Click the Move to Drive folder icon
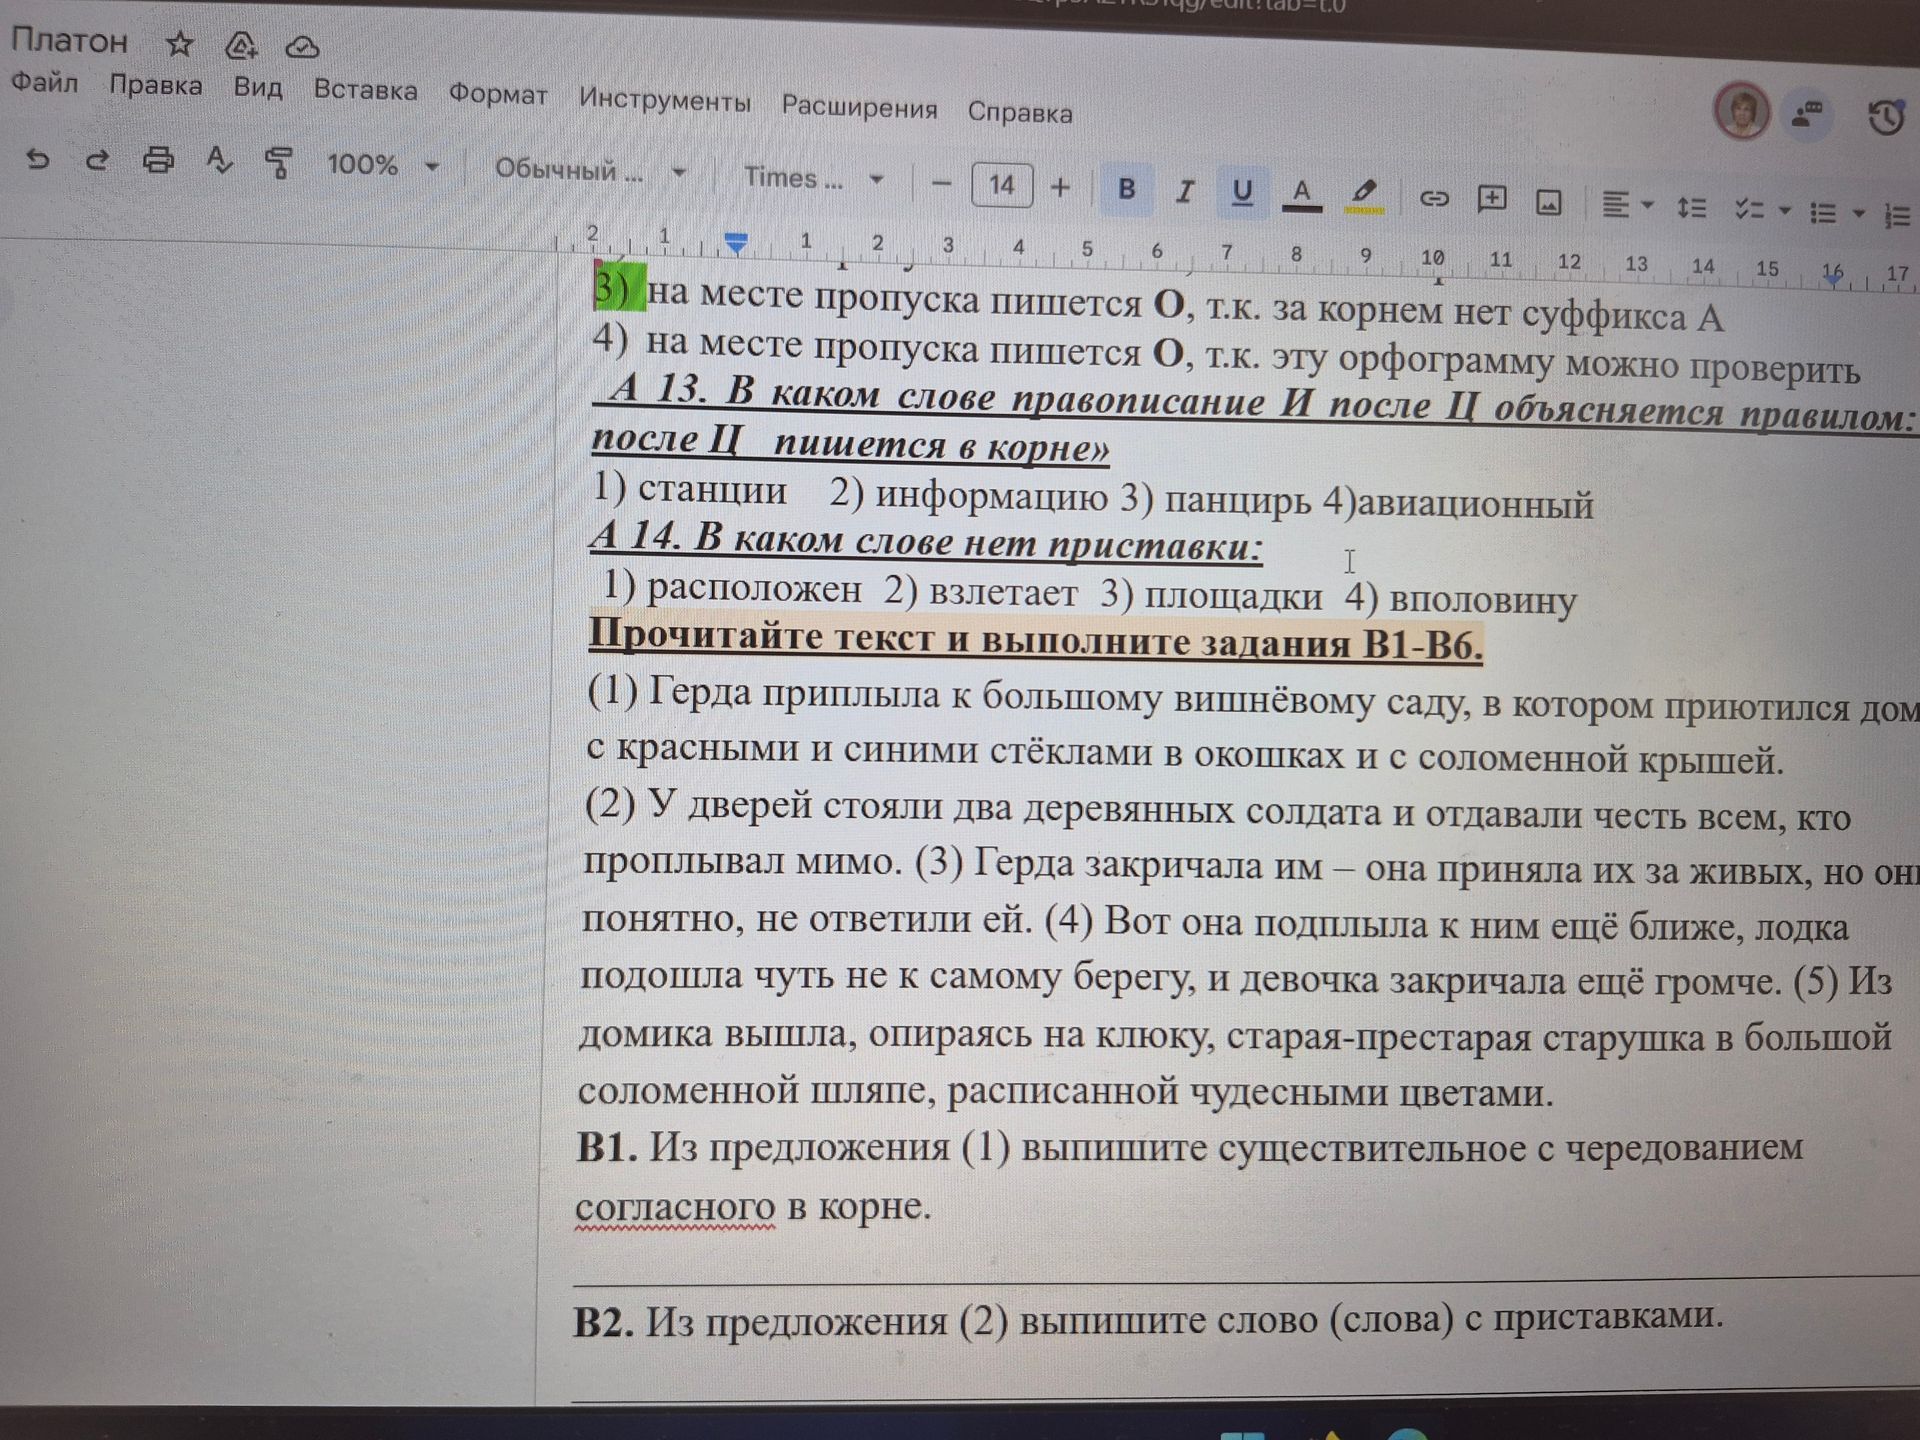 (241, 46)
